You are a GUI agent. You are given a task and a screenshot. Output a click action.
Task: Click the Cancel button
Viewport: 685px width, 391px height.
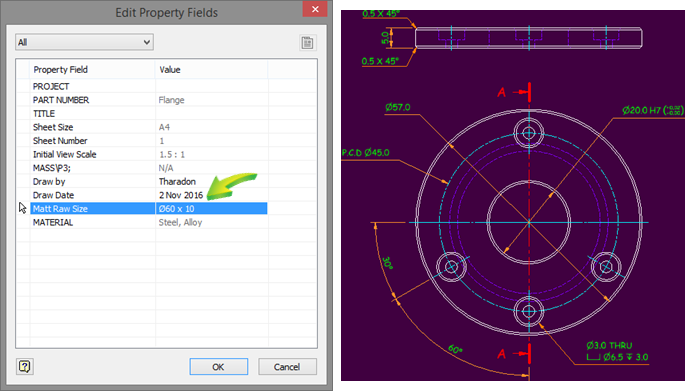click(287, 367)
